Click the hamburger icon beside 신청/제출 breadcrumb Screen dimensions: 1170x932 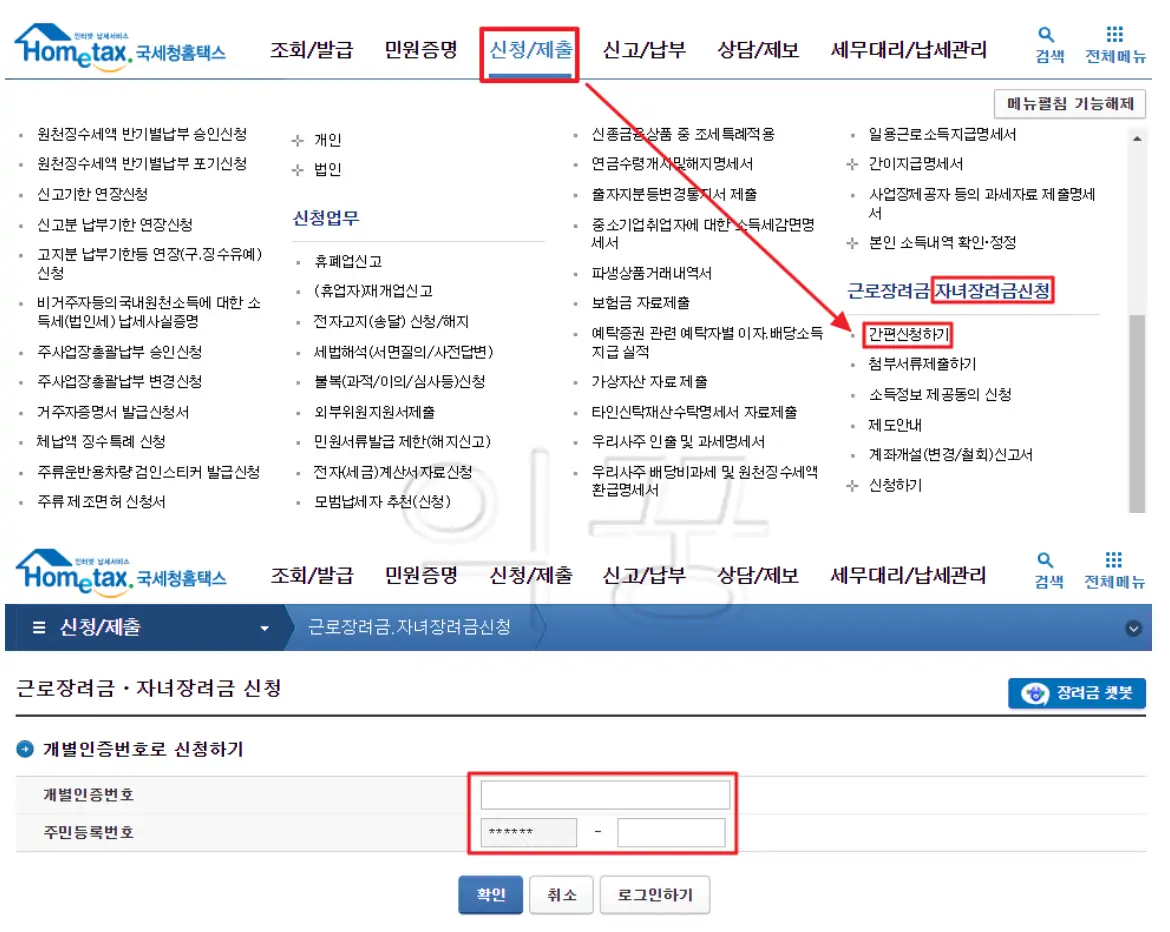coord(37,627)
